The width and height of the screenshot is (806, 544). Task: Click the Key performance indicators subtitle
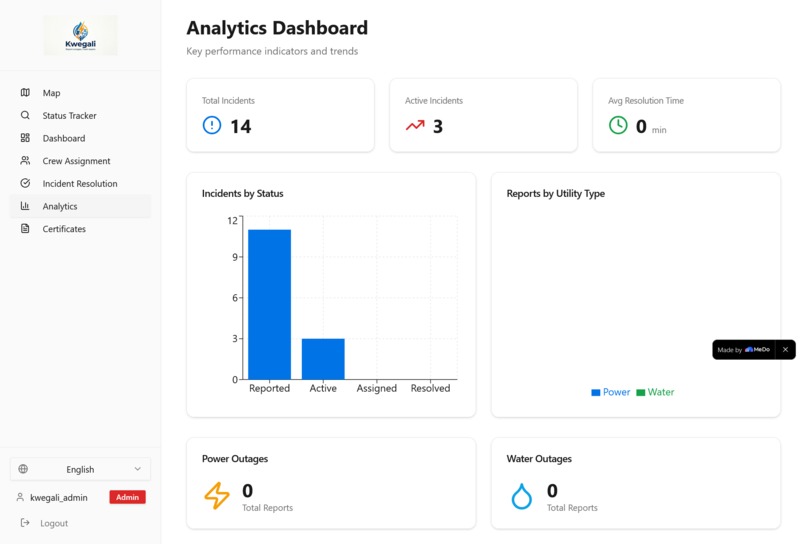(272, 51)
